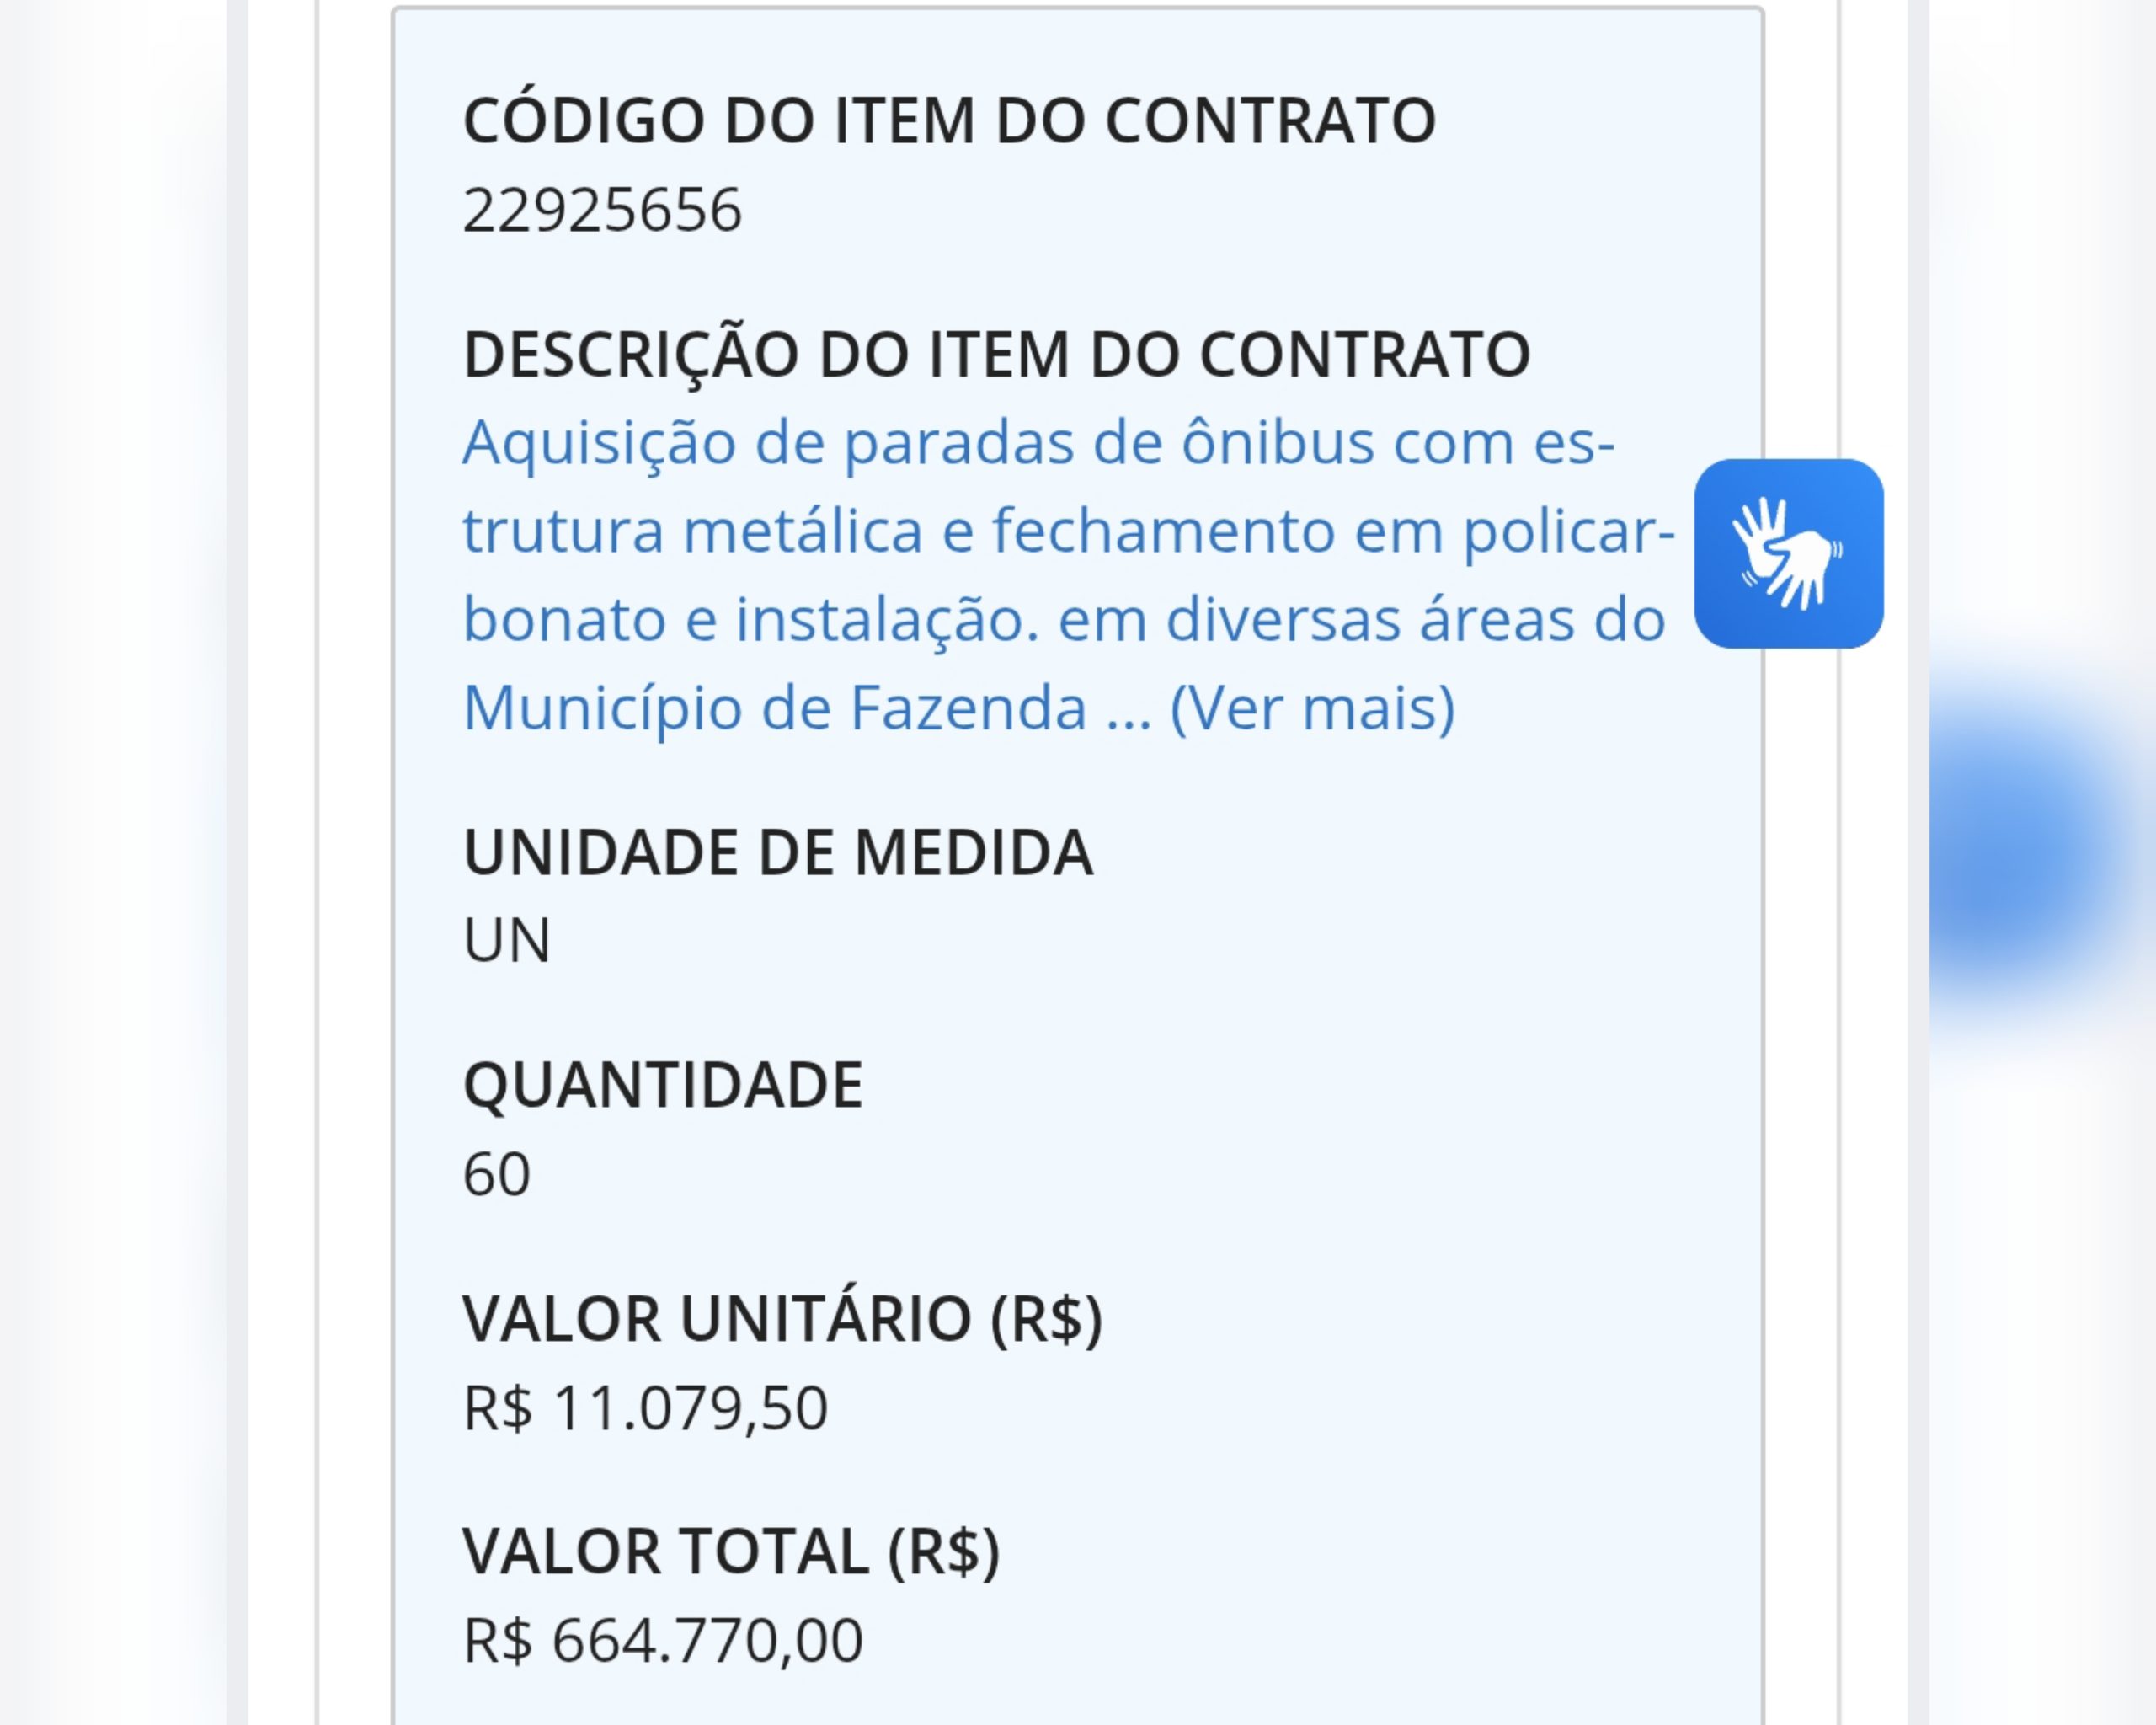Open the VLibras sign language widget
This screenshot has height=1725, width=2156.
pyautogui.click(x=1788, y=553)
